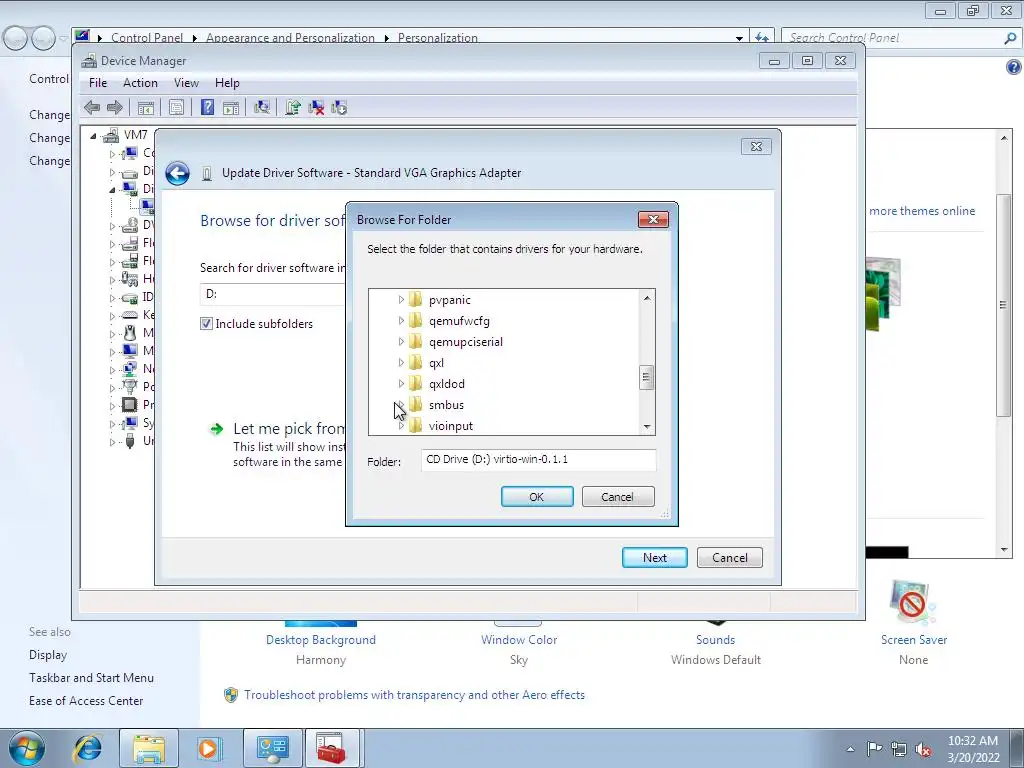Expand qxldod folder arrow
The image size is (1024, 768).
pyautogui.click(x=401, y=383)
